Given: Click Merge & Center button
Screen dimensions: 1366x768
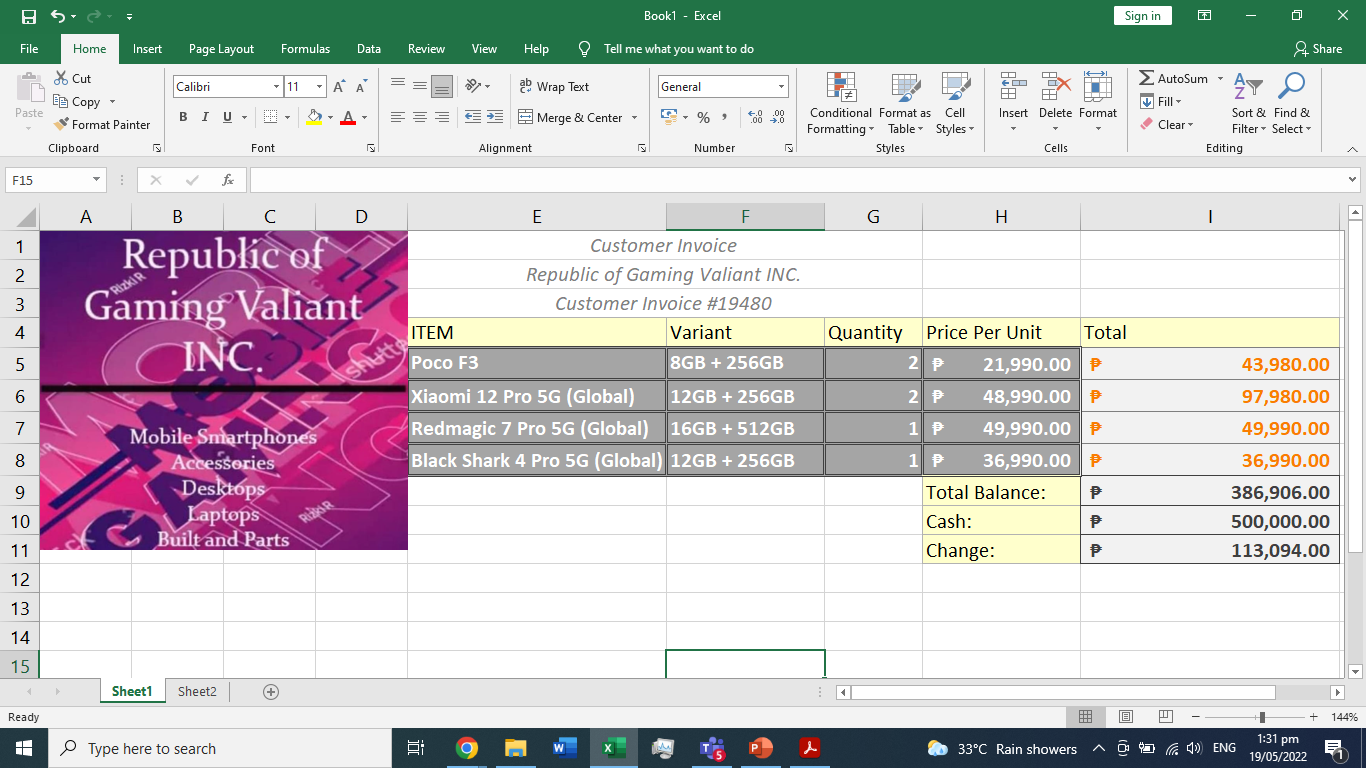Looking at the screenshot, I should (x=571, y=117).
